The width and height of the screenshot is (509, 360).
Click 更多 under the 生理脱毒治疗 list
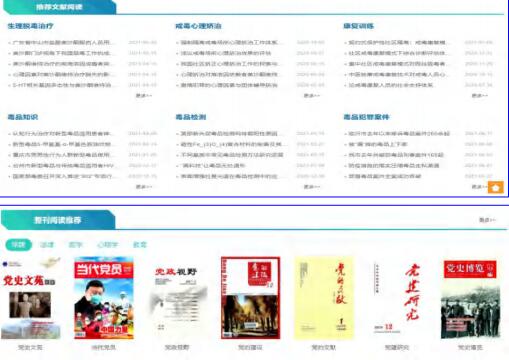(144, 96)
